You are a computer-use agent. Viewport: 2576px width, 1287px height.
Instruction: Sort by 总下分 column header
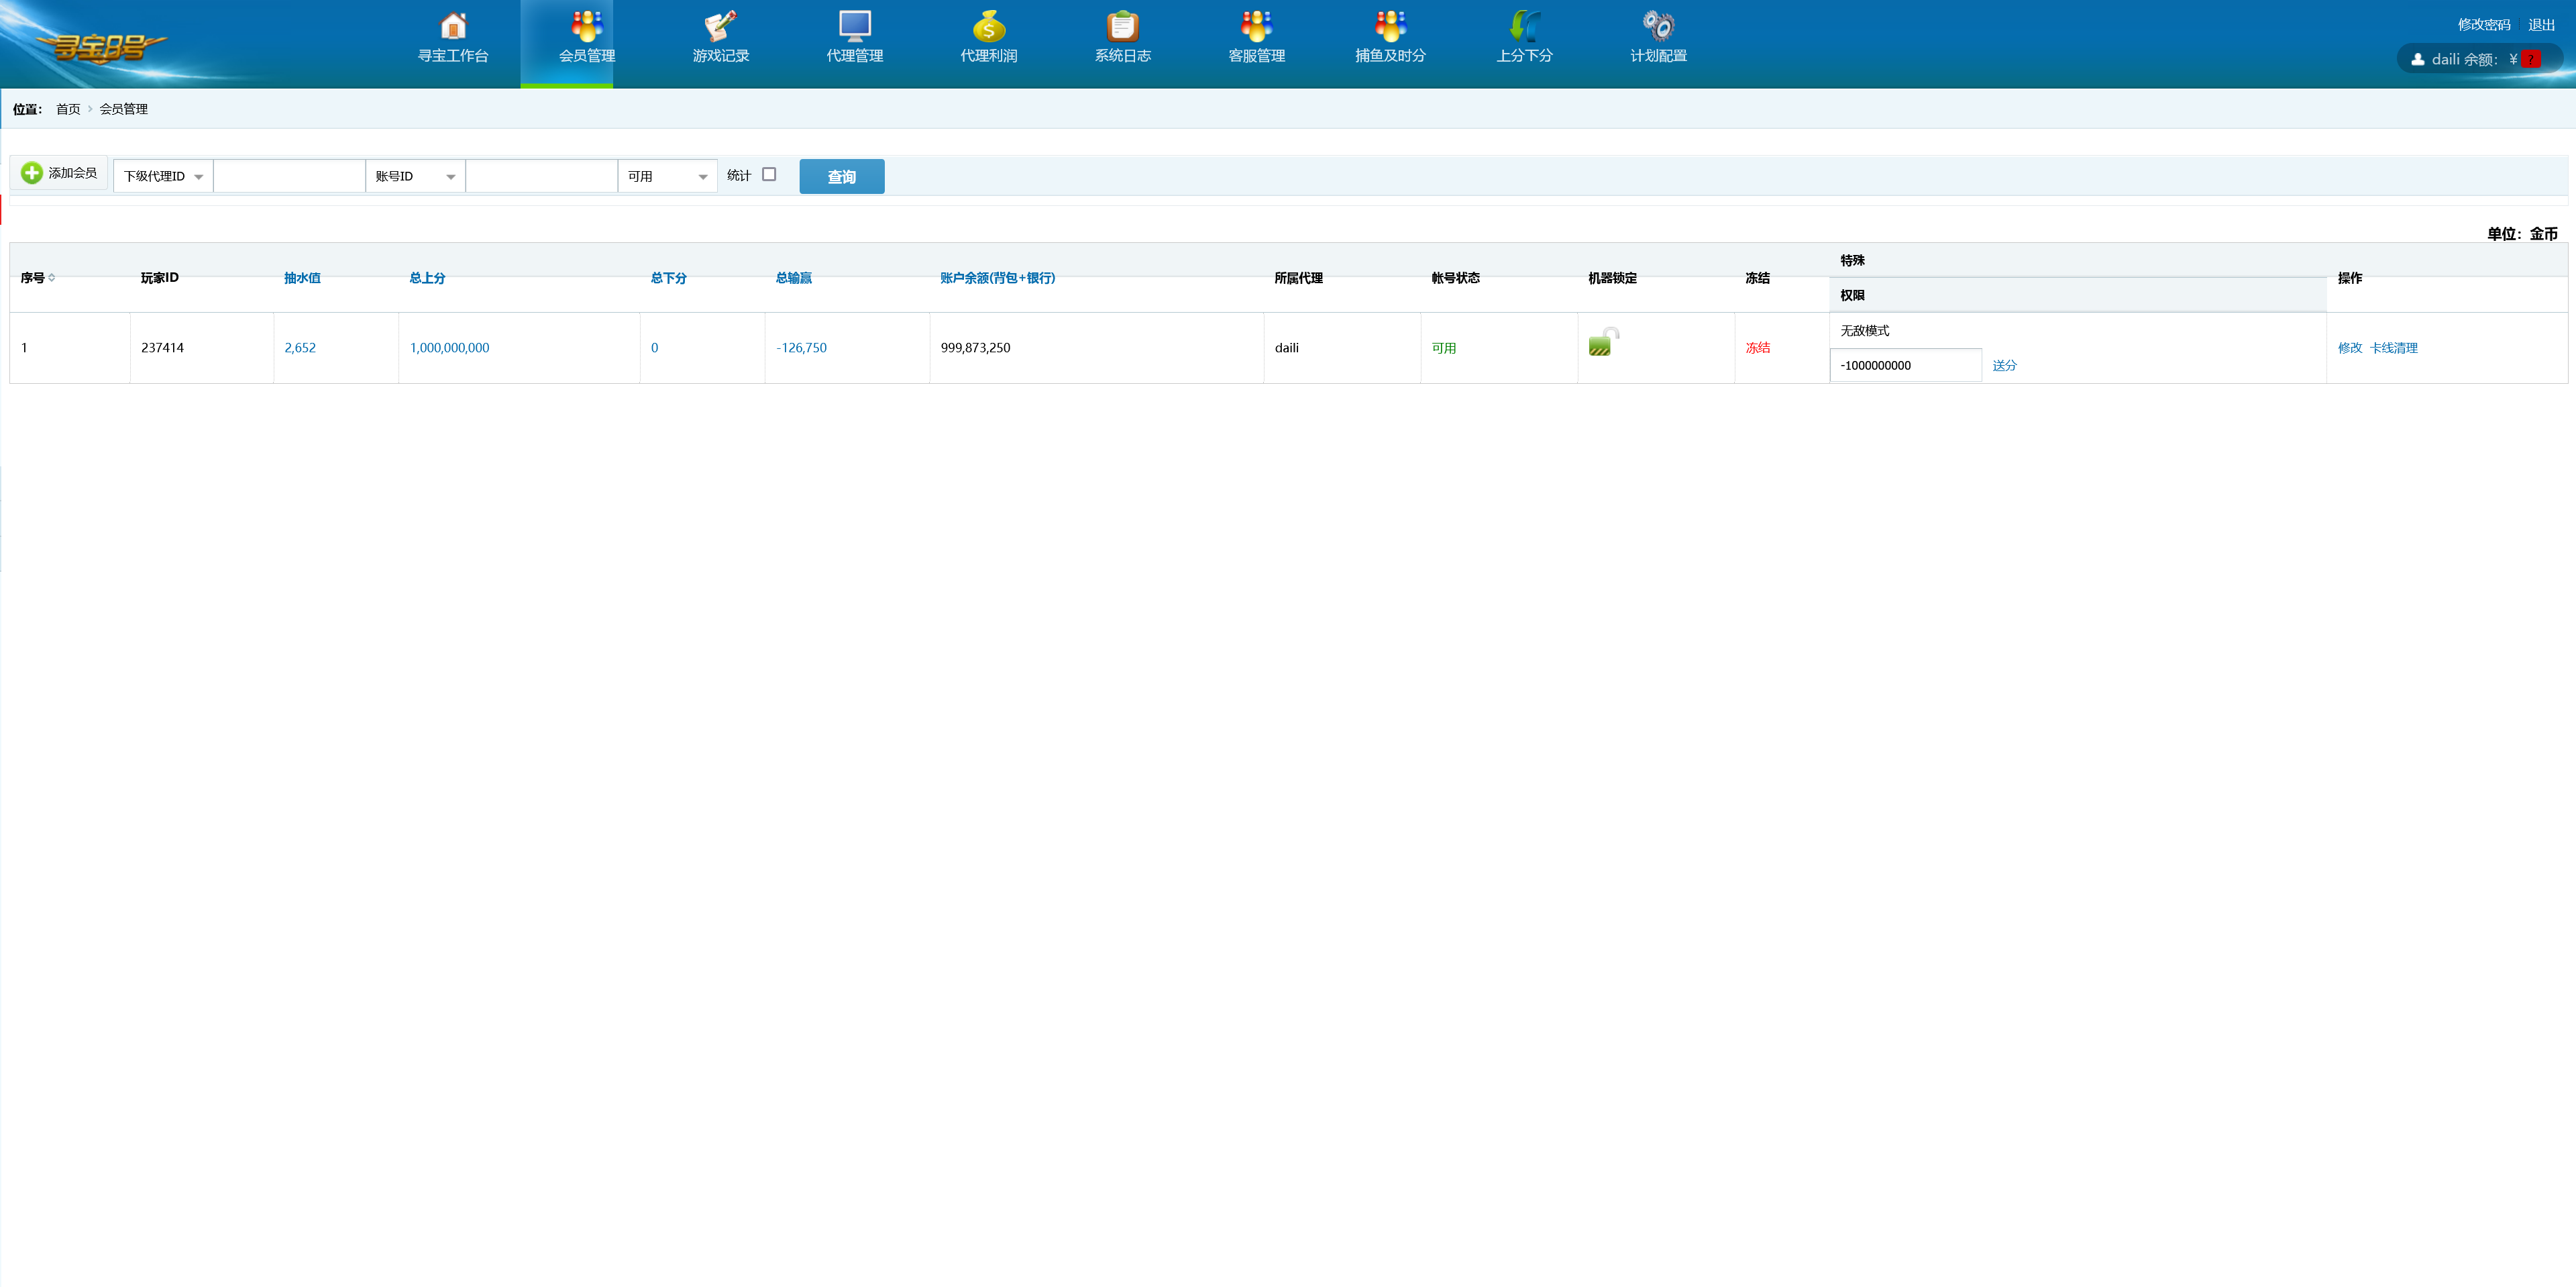coord(669,278)
